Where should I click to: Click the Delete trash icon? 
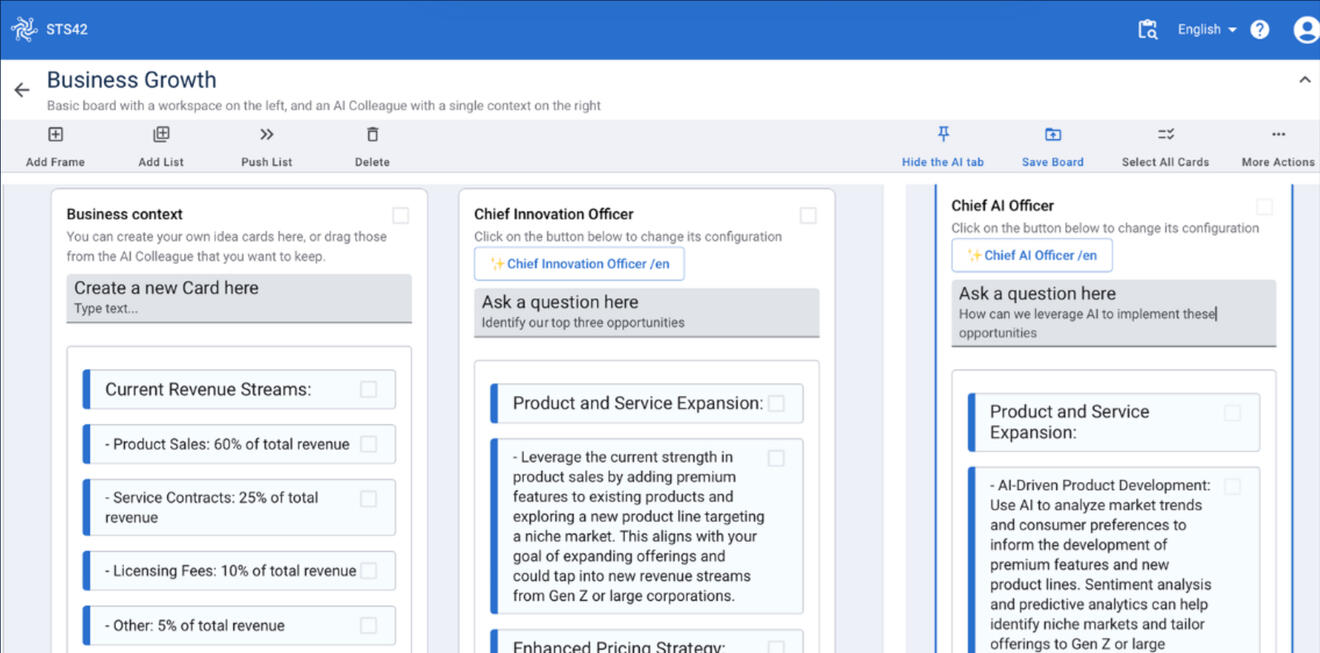(x=372, y=135)
